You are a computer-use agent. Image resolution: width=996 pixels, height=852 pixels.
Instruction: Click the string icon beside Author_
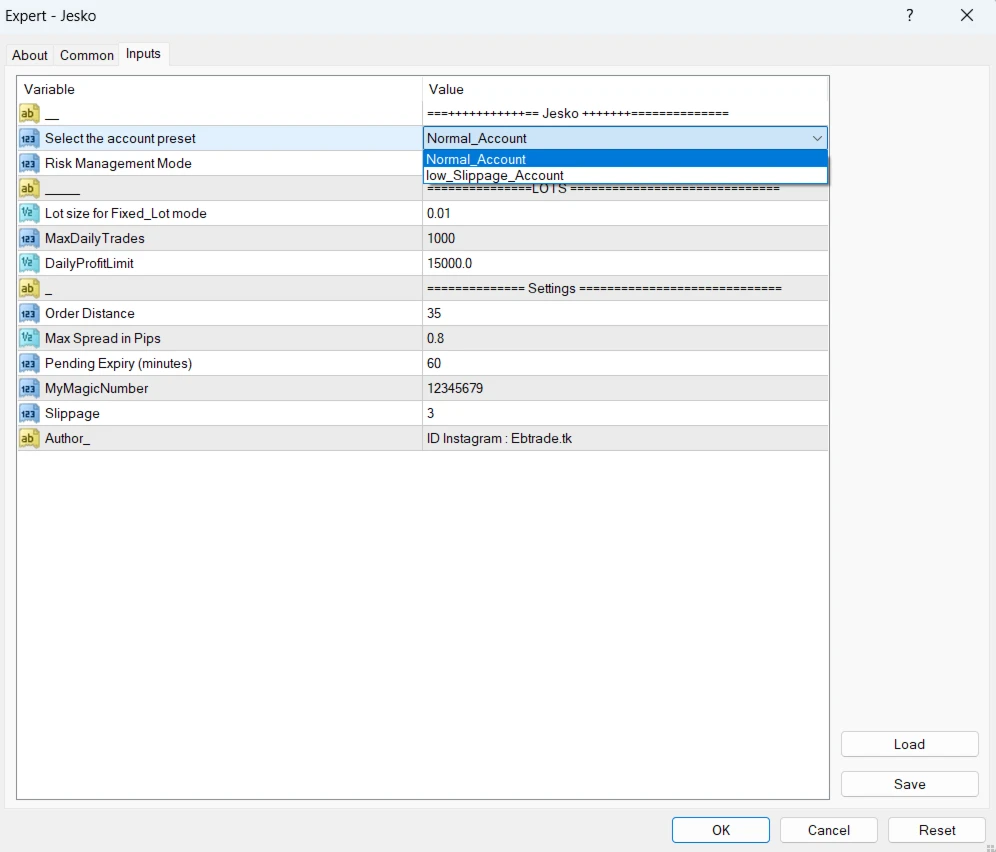29,438
